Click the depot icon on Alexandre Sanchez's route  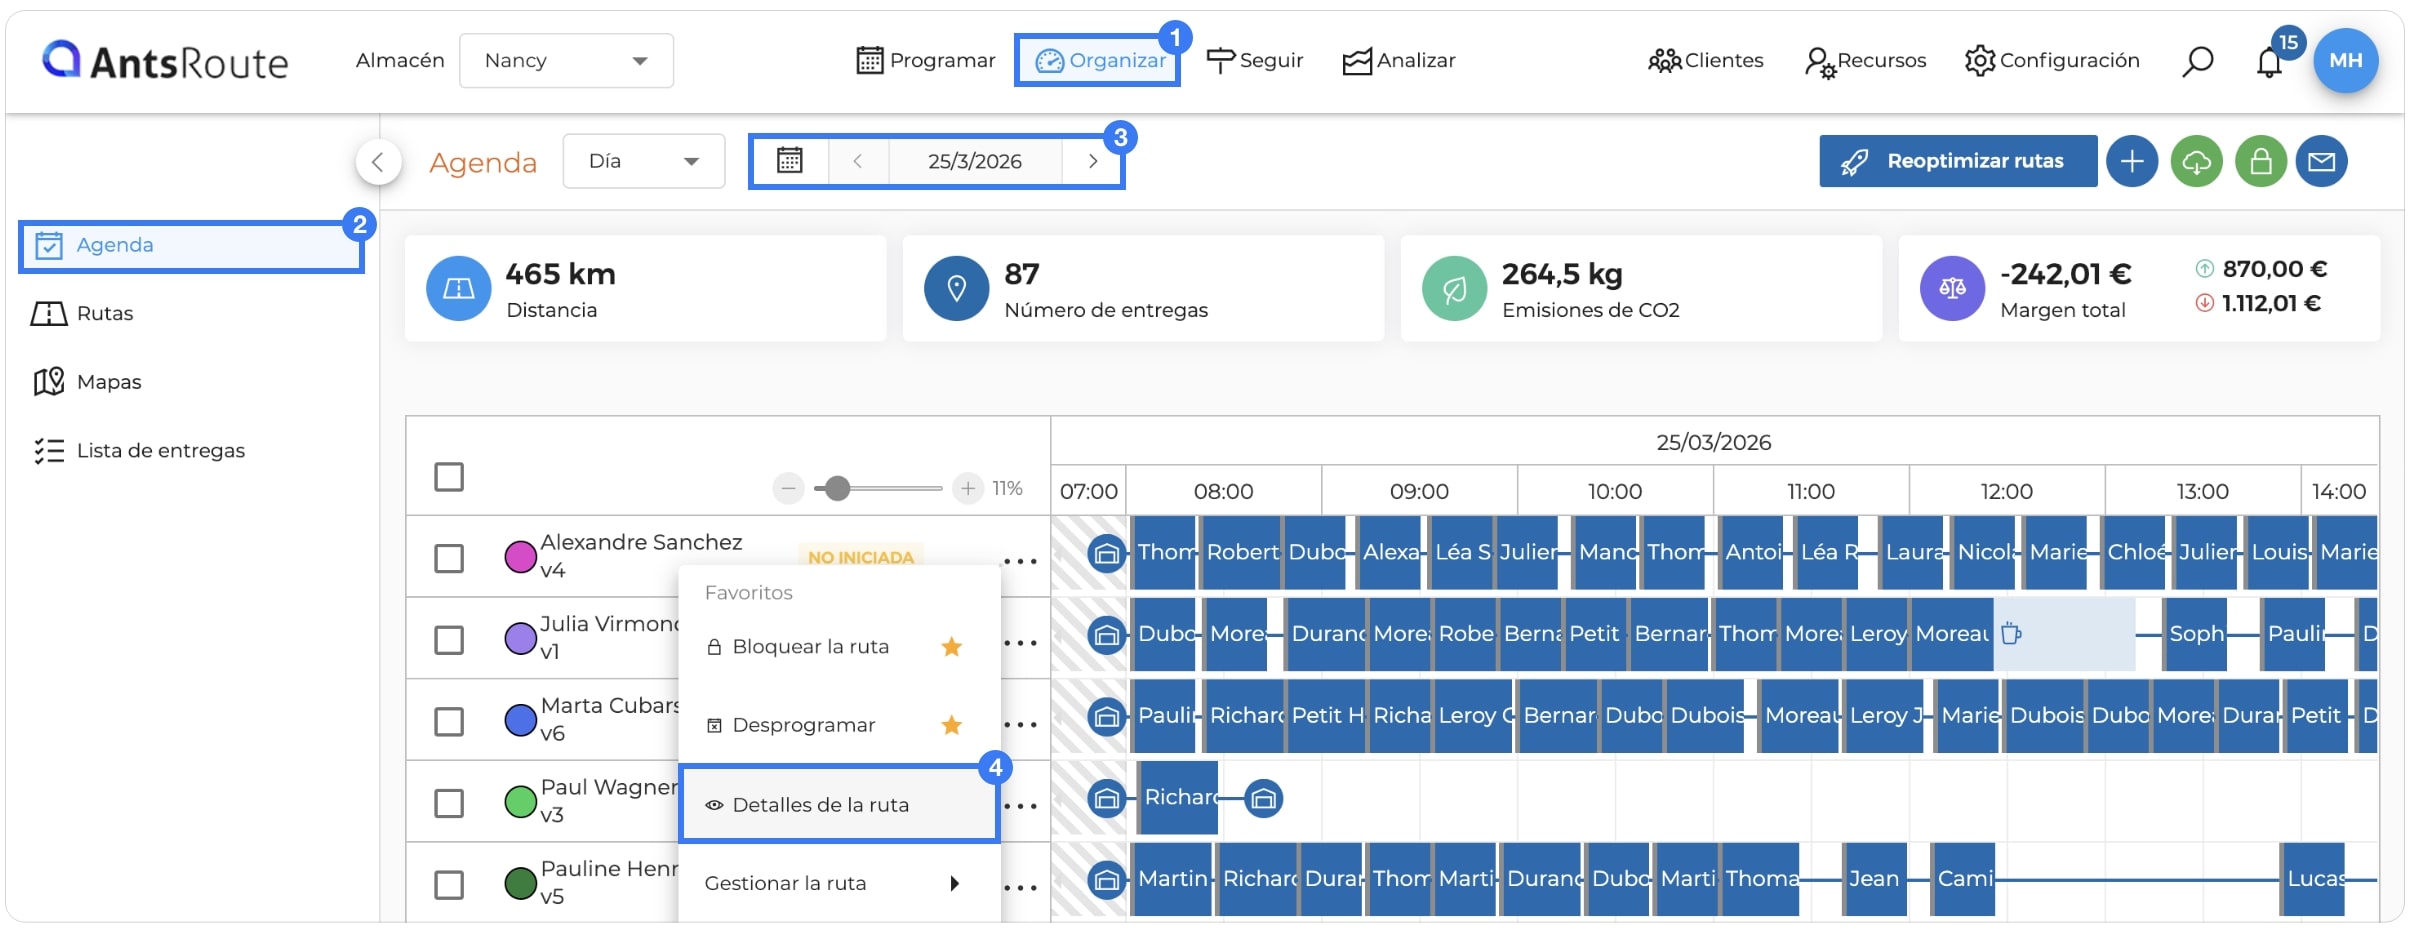pyautogui.click(x=1106, y=552)
